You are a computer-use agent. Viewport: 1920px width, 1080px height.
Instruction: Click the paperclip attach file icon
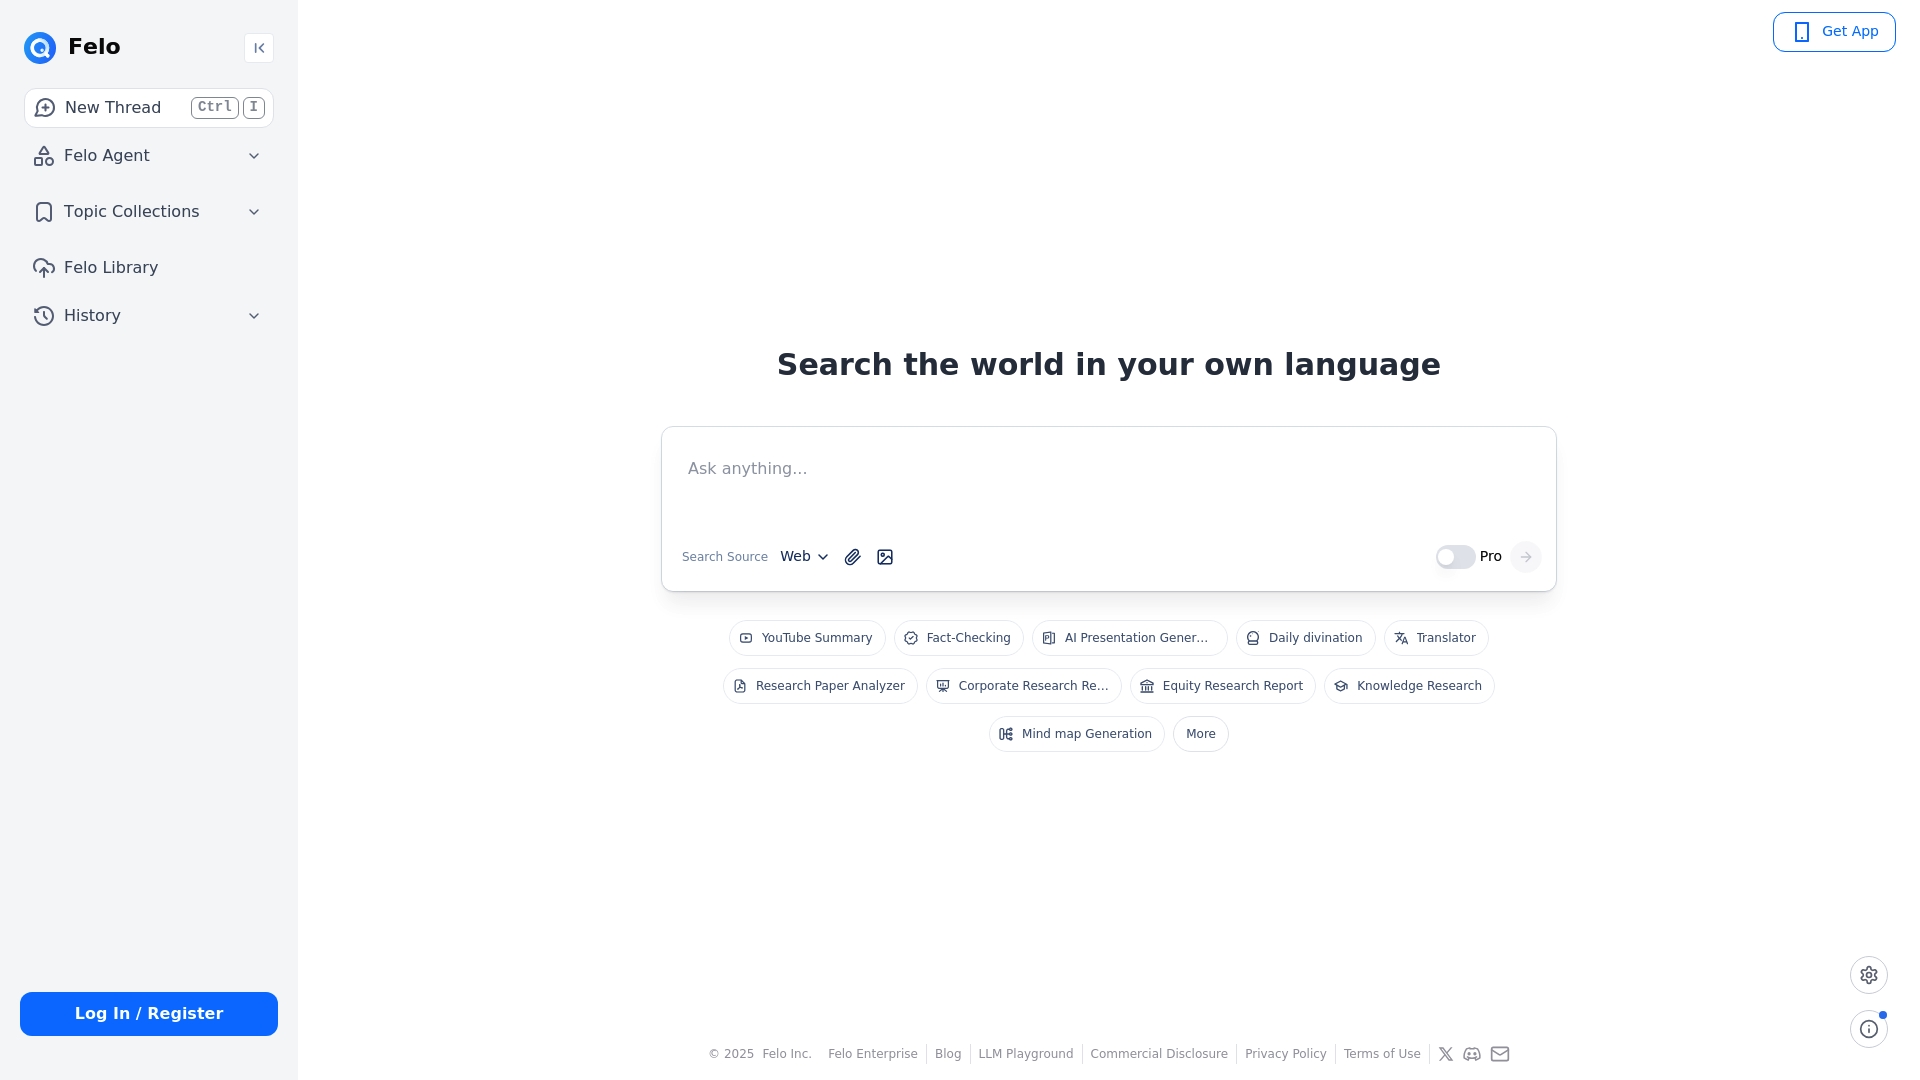pyautogui.click(x=852, y=557)
